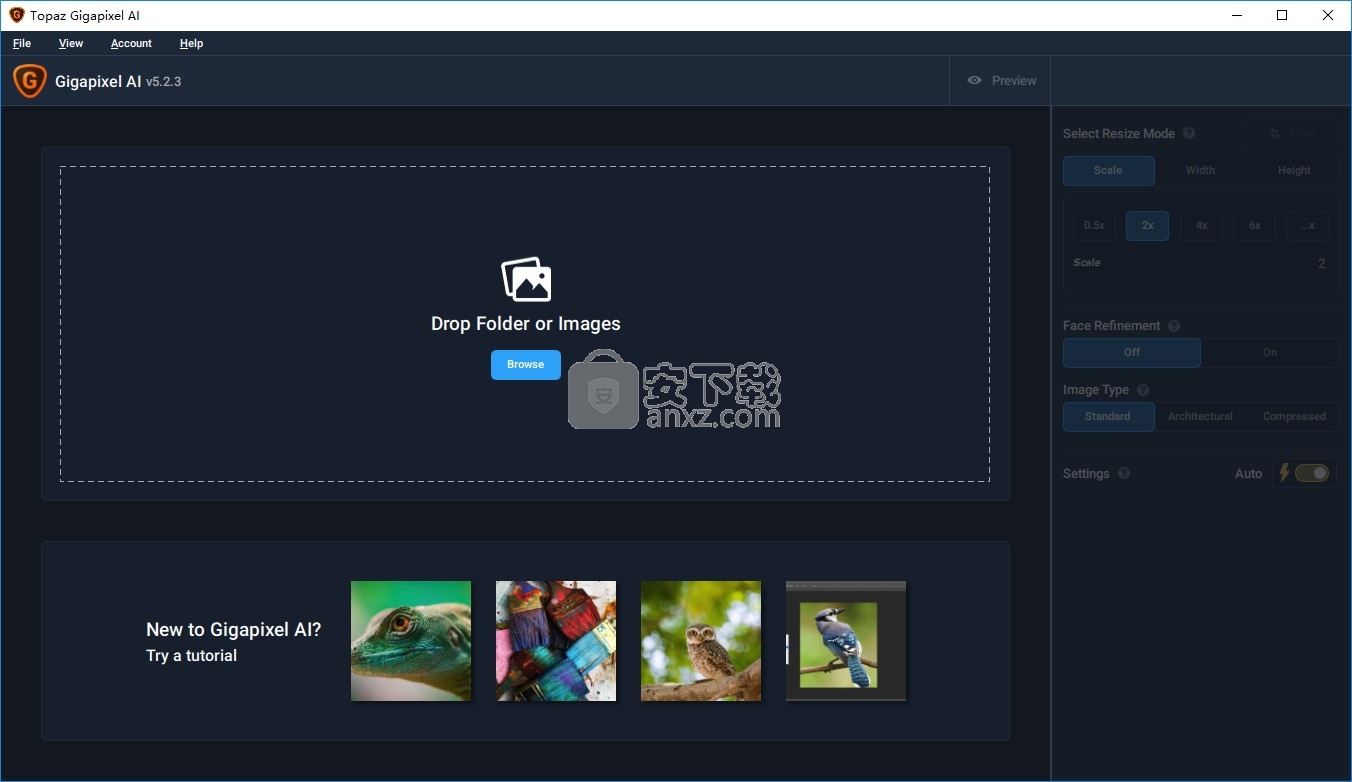Click the New to Gigapixel AI? heading
The width and height of the screenshot is (1352, 782).
[x=234, y=630]
